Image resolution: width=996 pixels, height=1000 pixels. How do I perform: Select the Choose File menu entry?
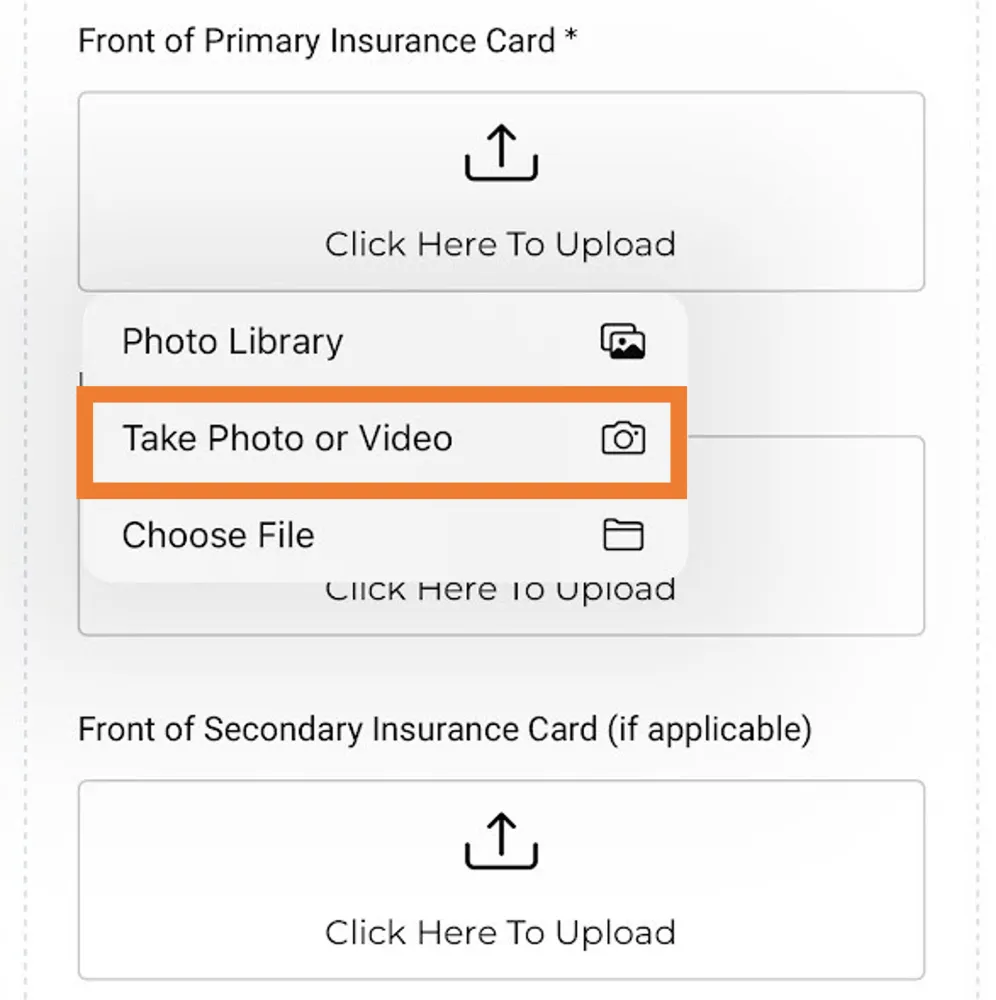pyautogui.click(x=385, y=536)
